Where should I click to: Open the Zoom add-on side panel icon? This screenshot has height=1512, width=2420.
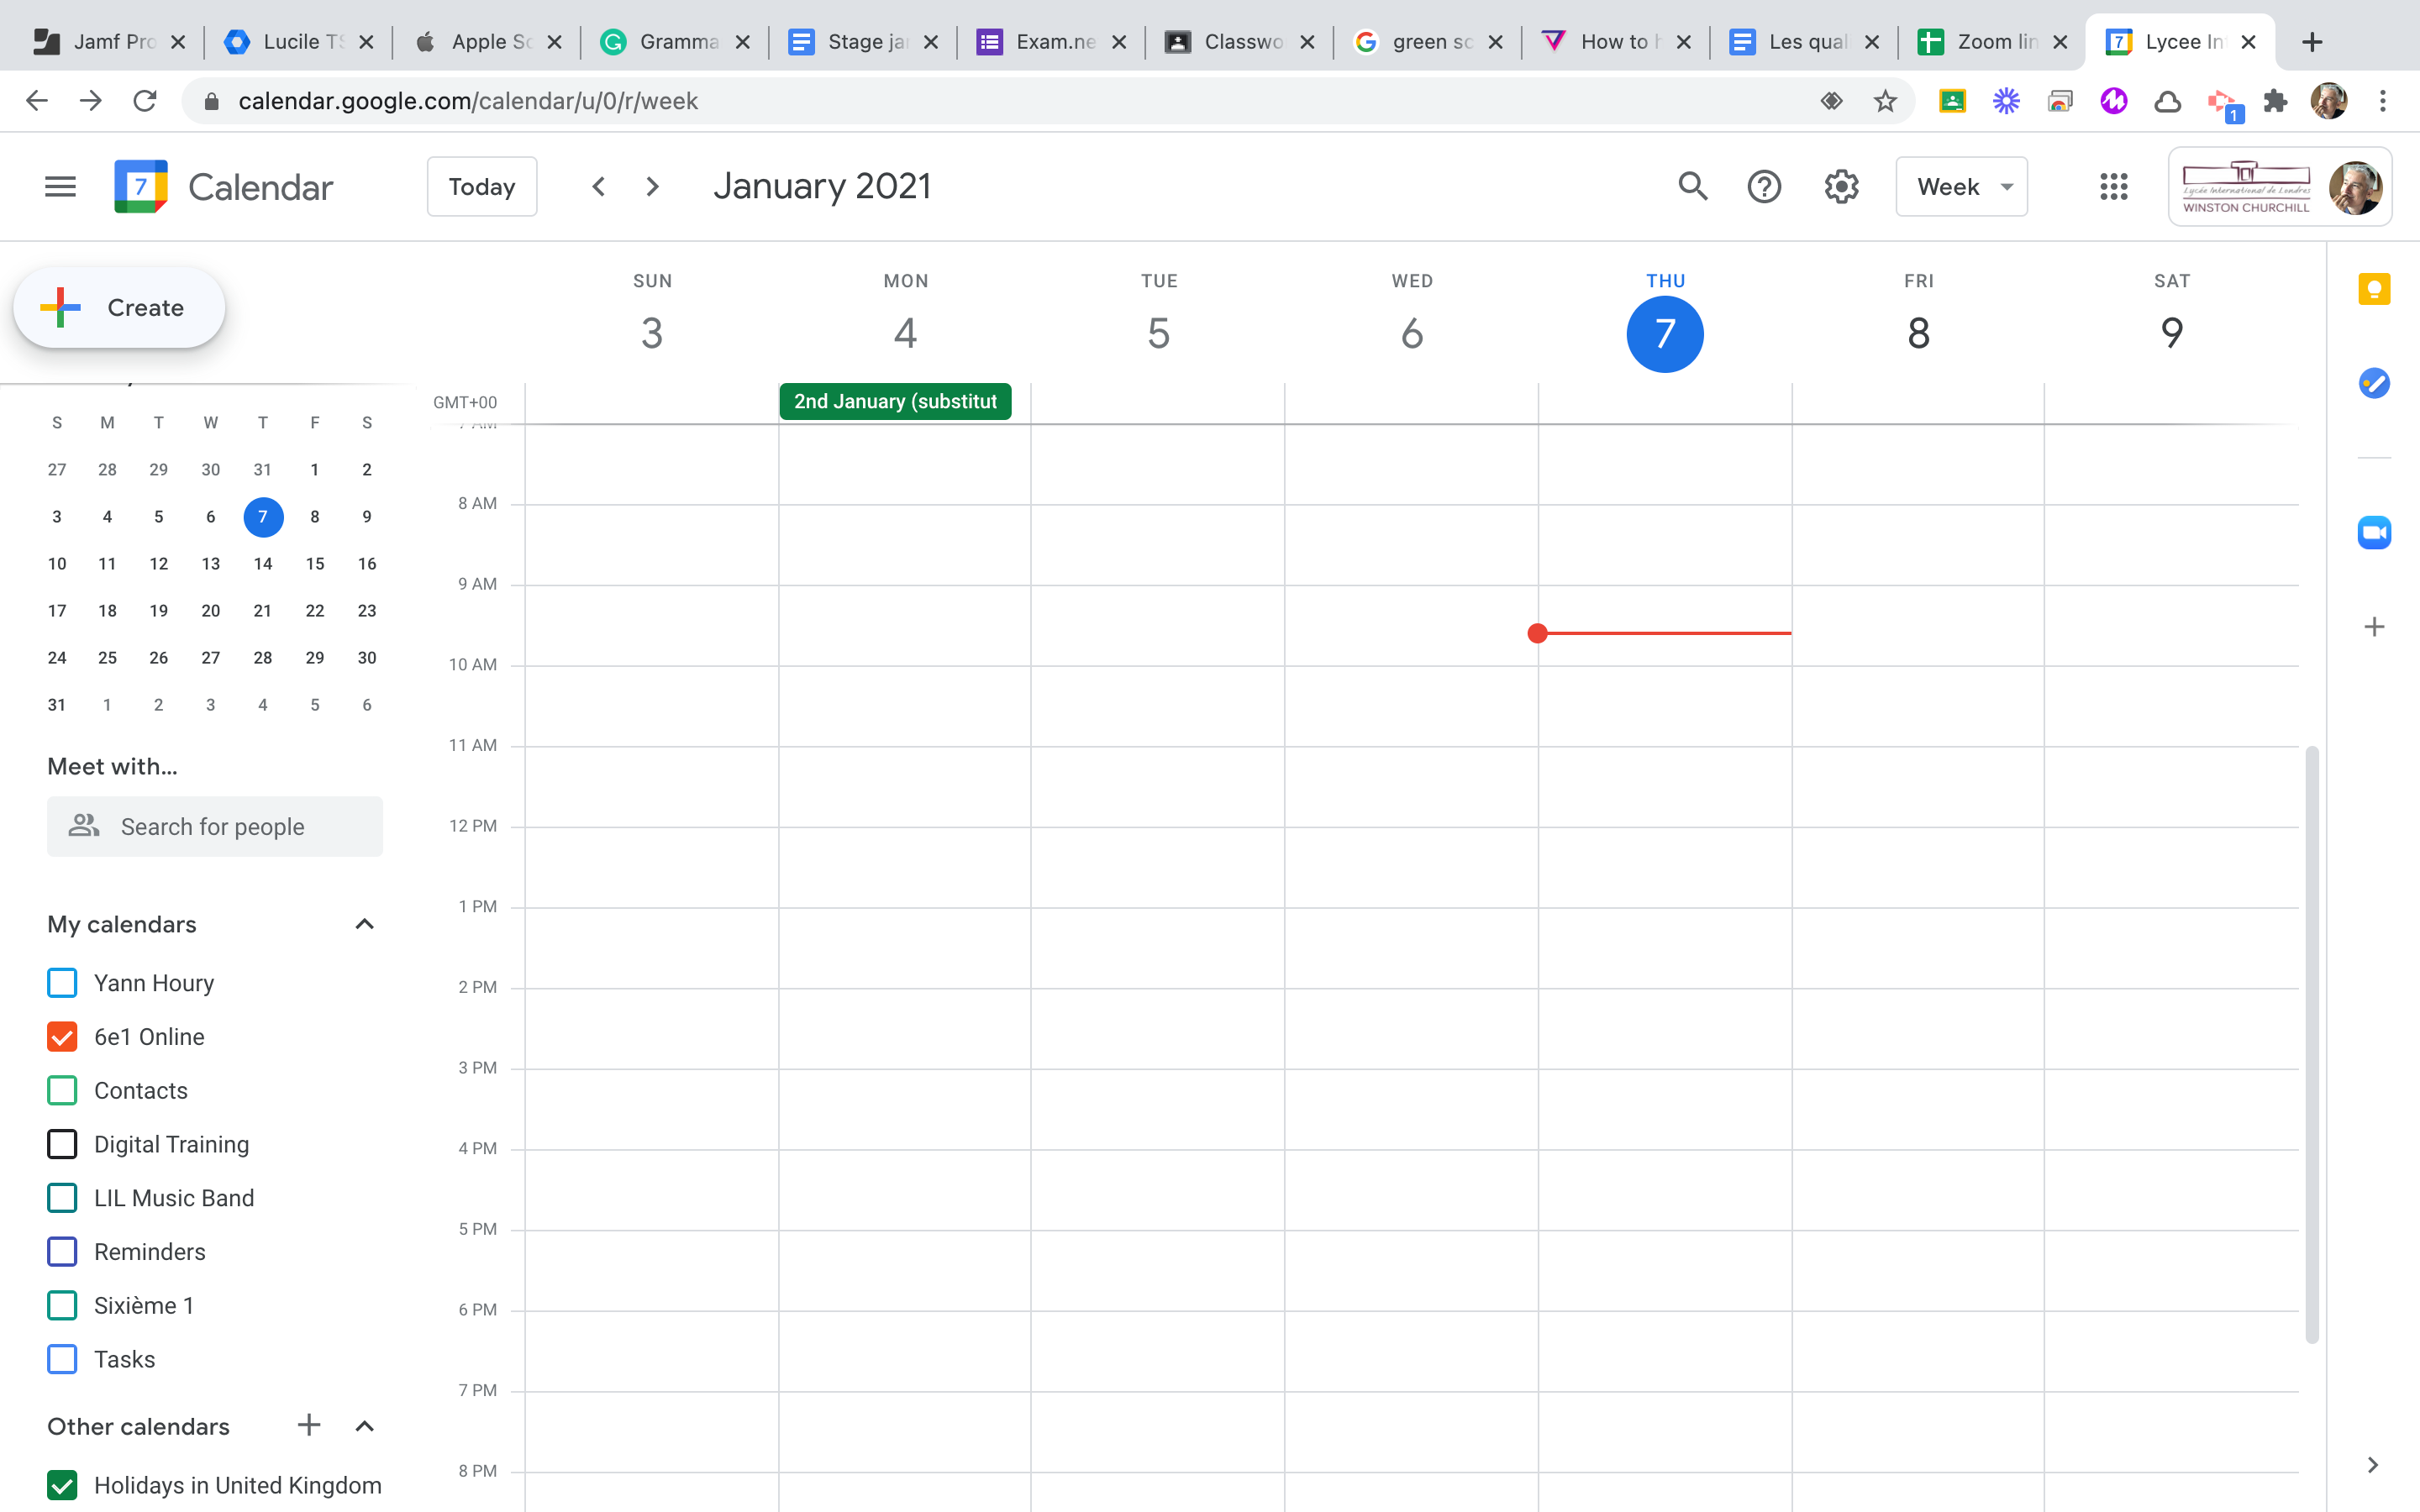[x=2373, y=532]
